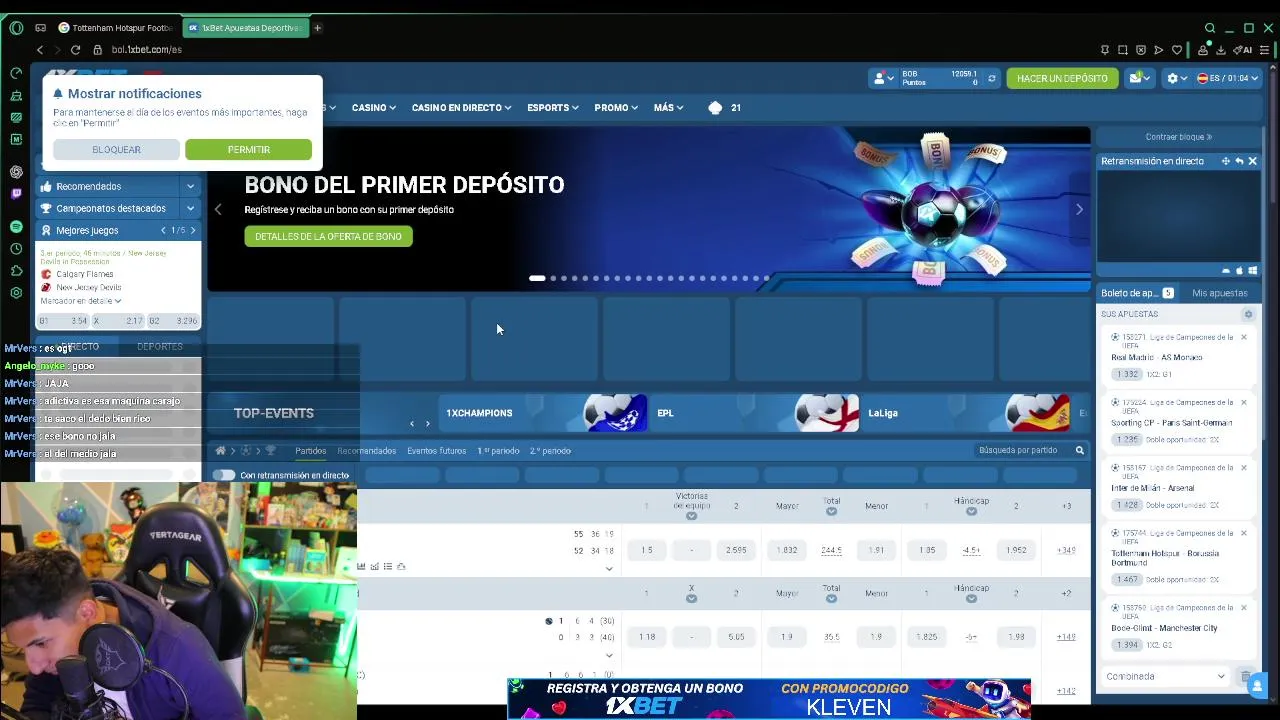Open bet slip settings gear icon

tap(1248, 314)
